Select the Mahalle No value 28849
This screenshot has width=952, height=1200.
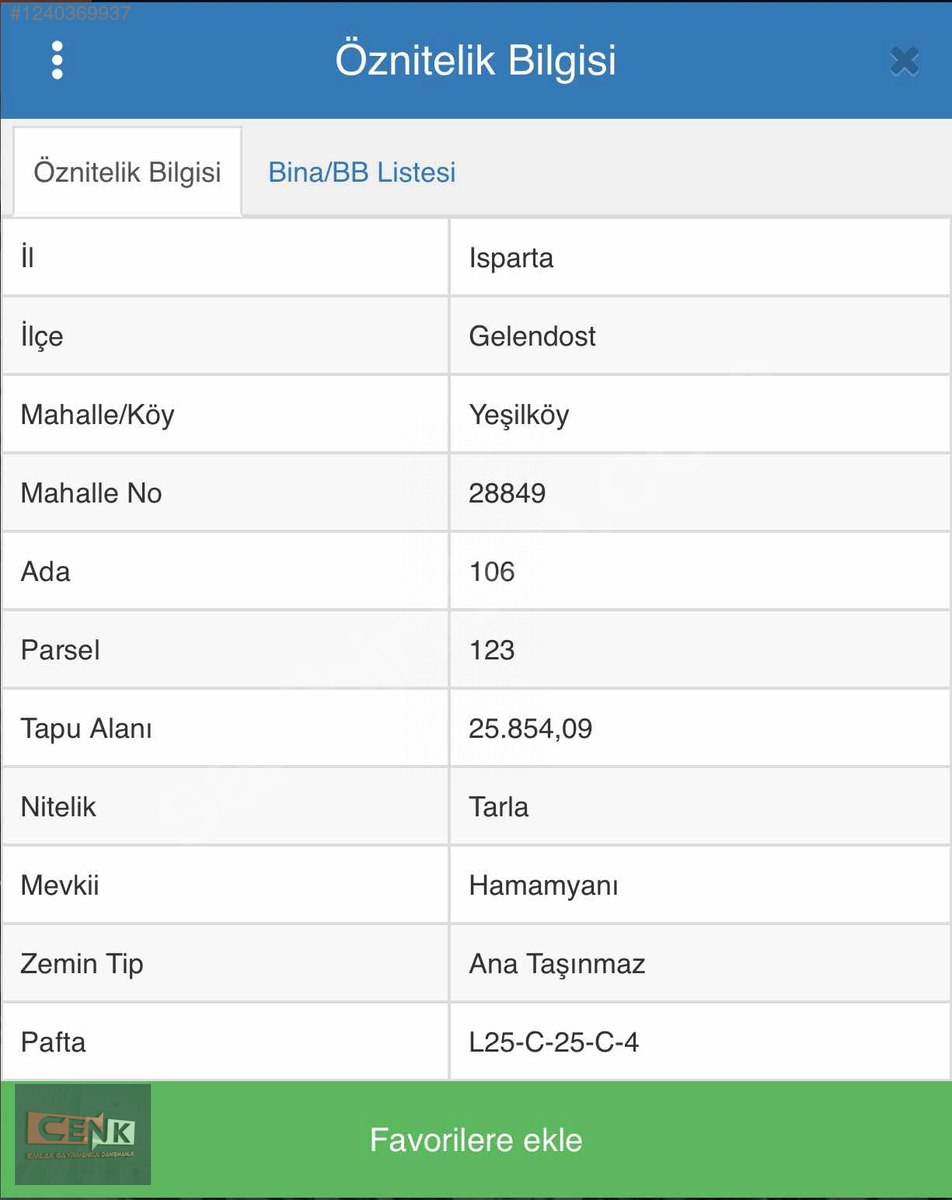[x=699, y=493]
